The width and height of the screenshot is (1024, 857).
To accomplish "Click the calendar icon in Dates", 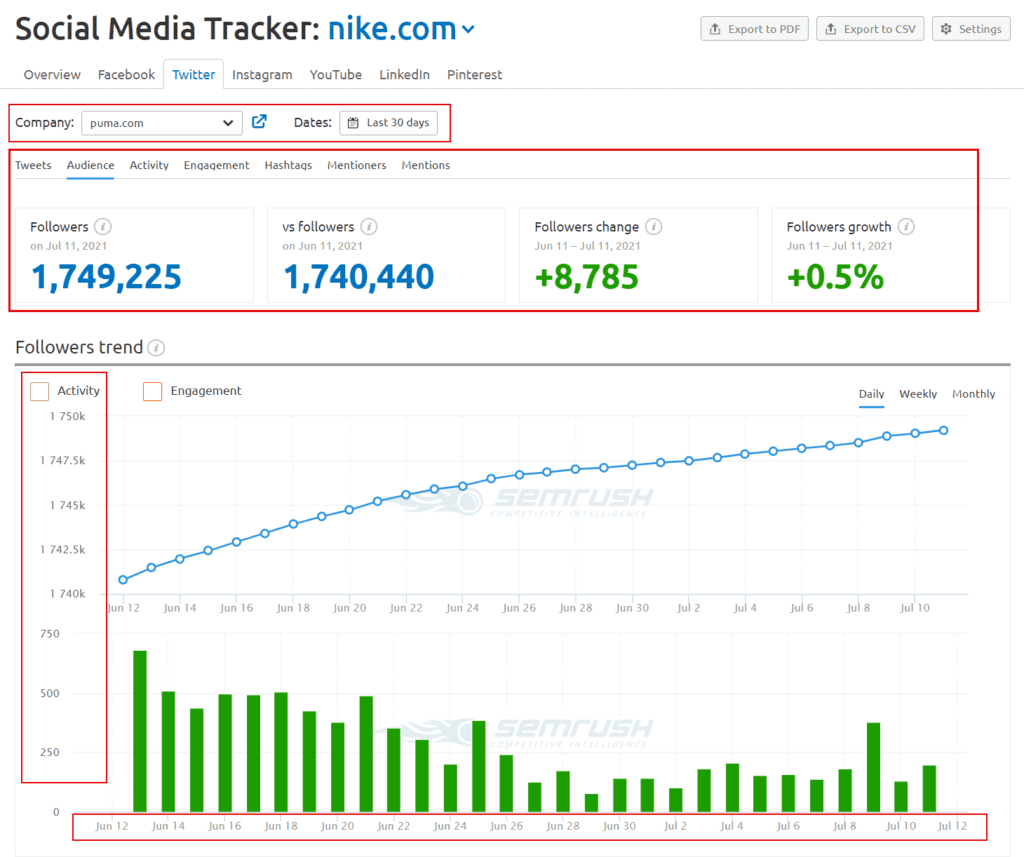I will pos(353,123).
